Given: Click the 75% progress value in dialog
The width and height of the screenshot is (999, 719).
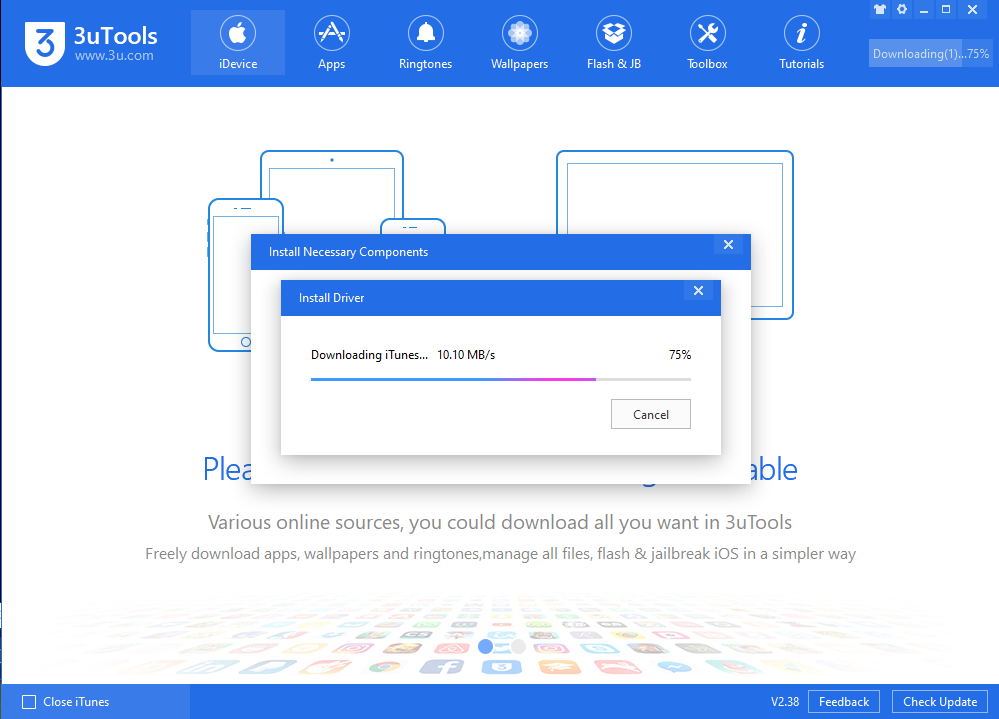Looking at the screenshot, I should coord(680,355).
